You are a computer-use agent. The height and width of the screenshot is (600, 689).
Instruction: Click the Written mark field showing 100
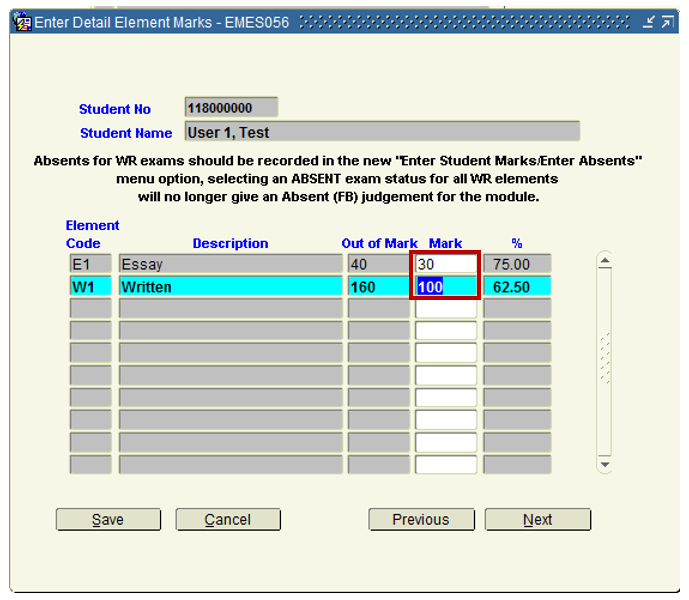coord(446,287)
